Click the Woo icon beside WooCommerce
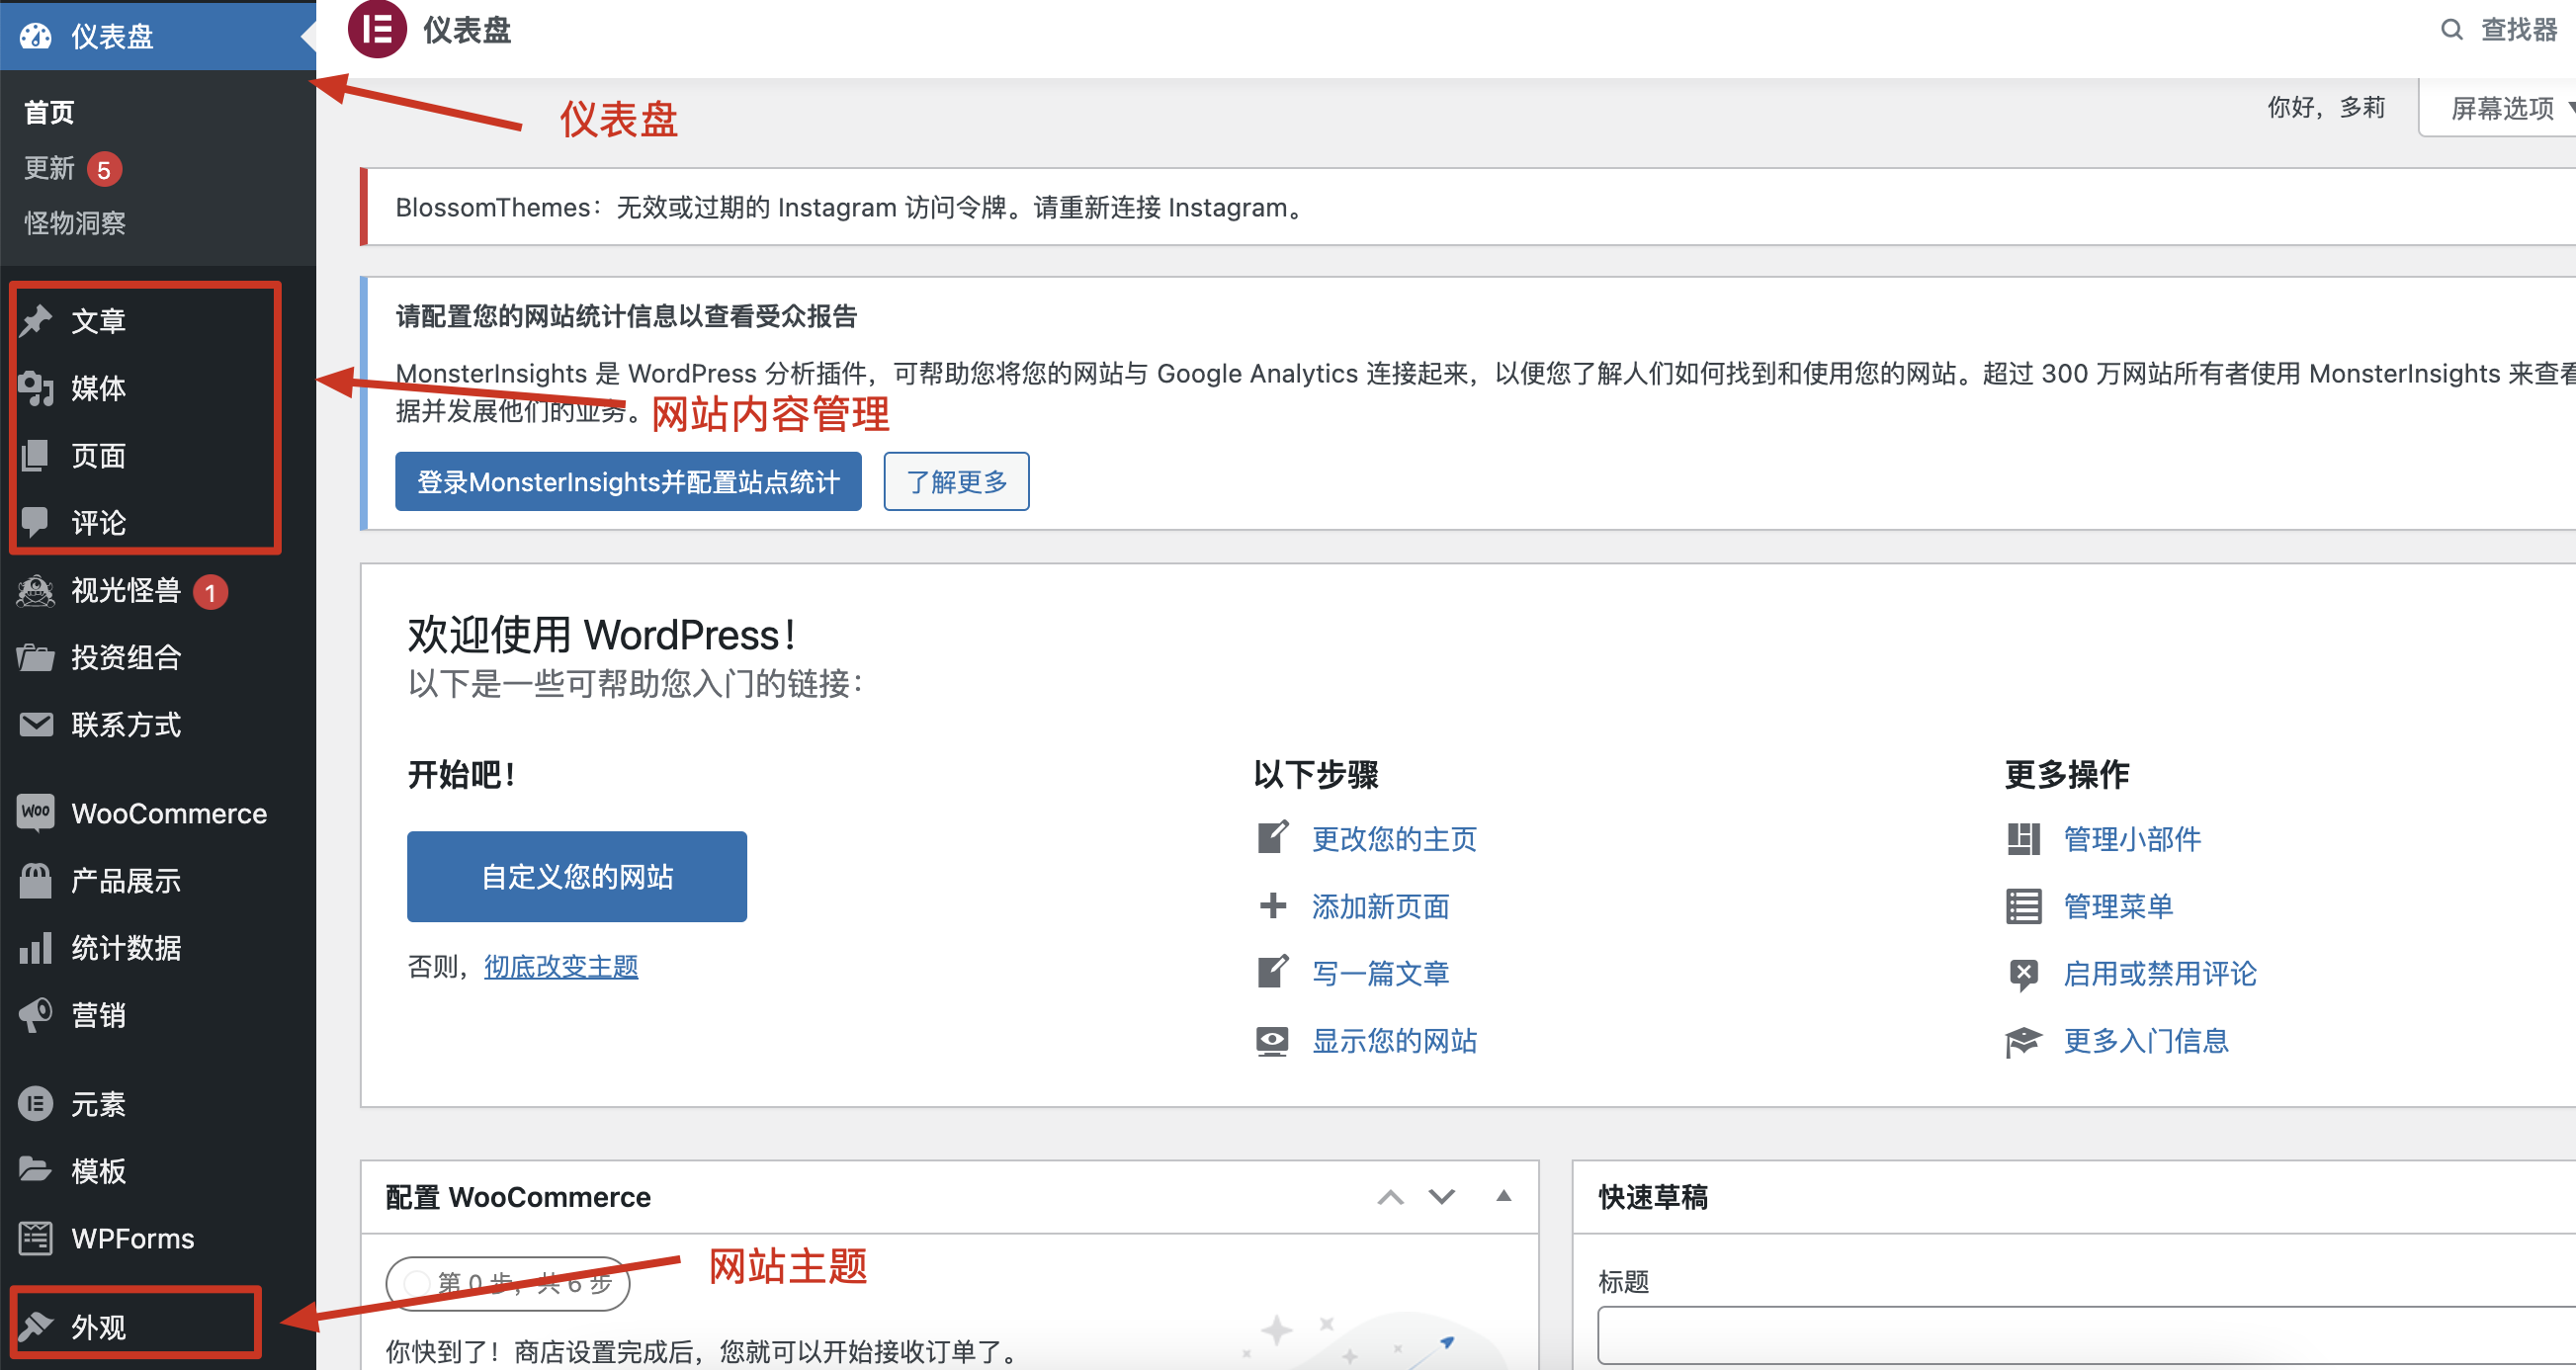This screenshot has width=2576, height=1370. pos(36,813)
